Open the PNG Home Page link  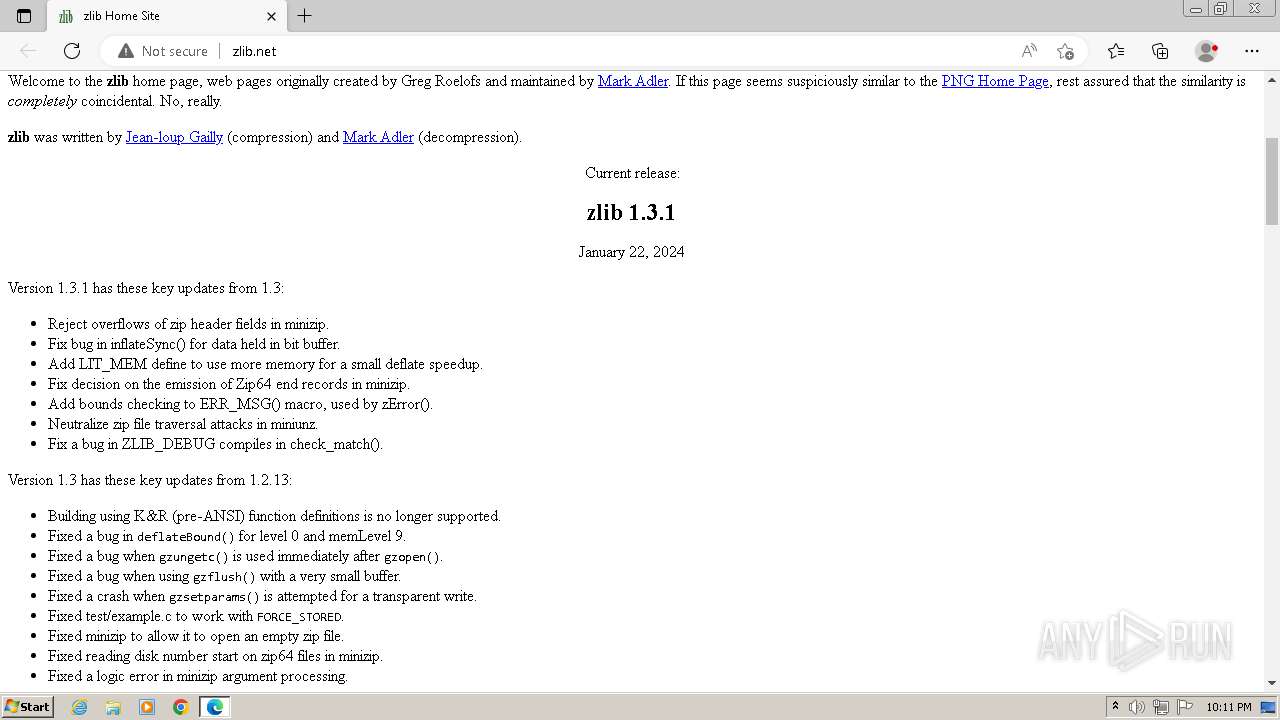pos(995,81)
